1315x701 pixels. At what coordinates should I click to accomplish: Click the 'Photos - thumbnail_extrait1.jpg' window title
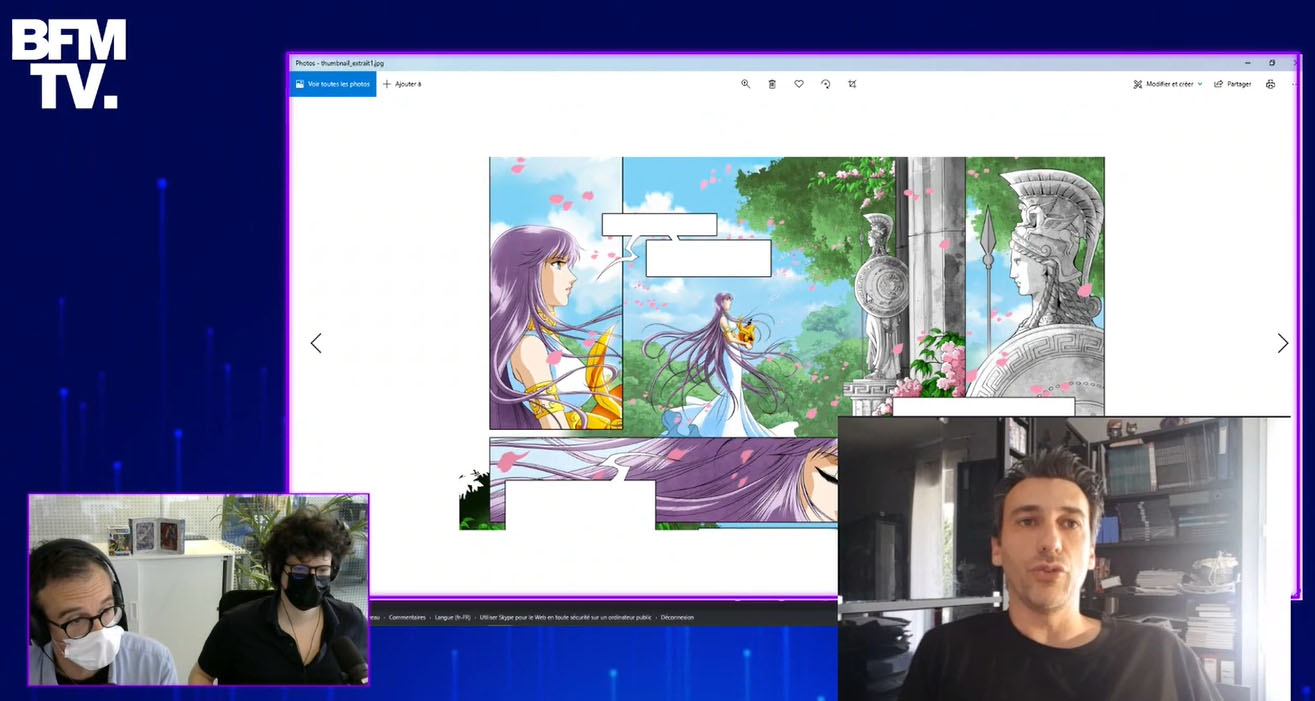(339, 63)
